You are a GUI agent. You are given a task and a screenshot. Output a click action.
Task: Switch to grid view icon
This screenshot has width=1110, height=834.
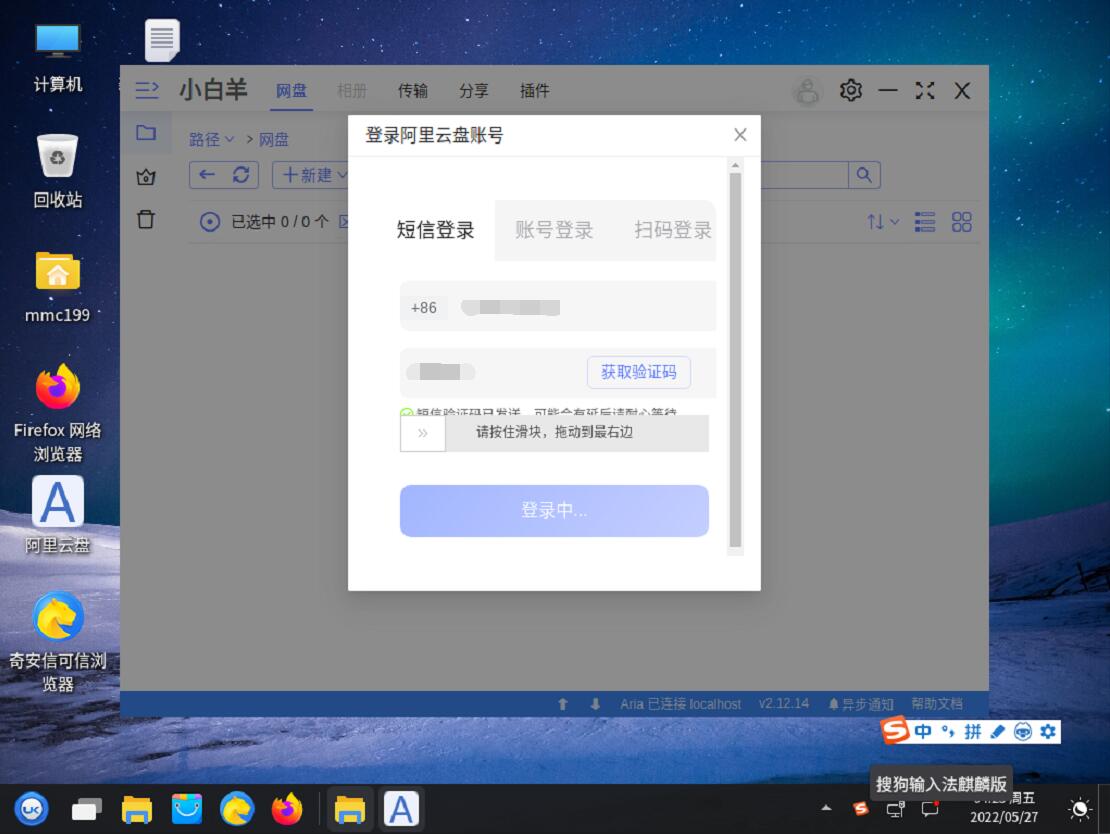tap(961, 222)
